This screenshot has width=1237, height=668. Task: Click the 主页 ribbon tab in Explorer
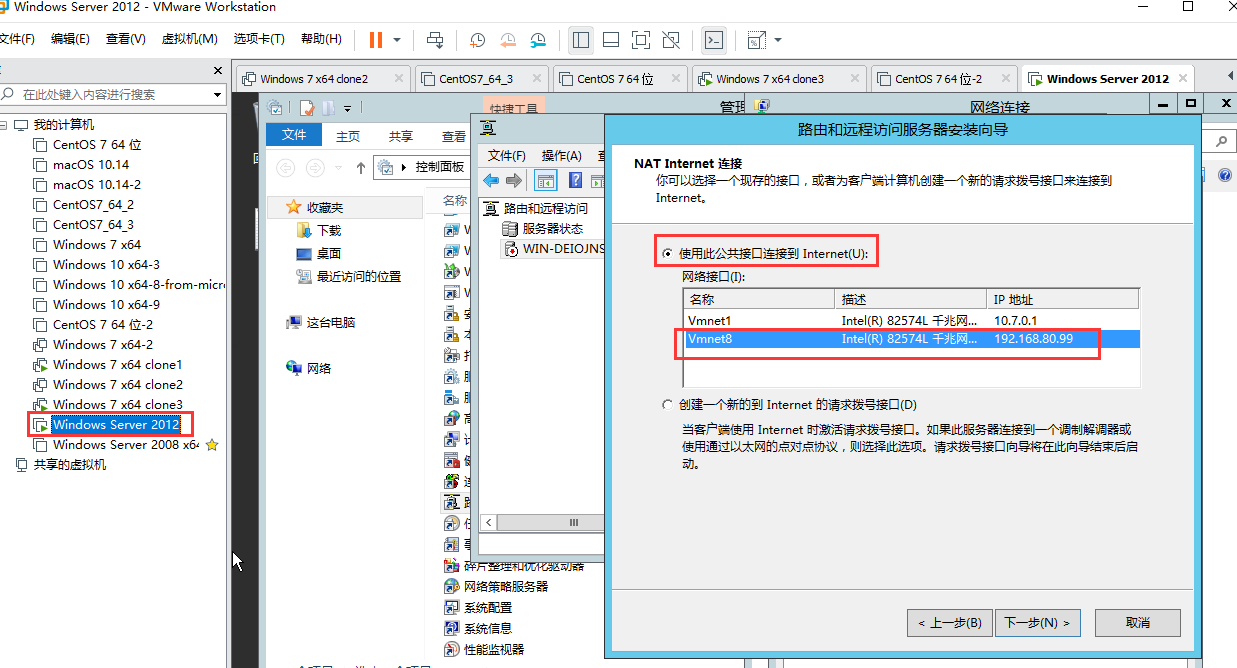(x=348, y=136)
